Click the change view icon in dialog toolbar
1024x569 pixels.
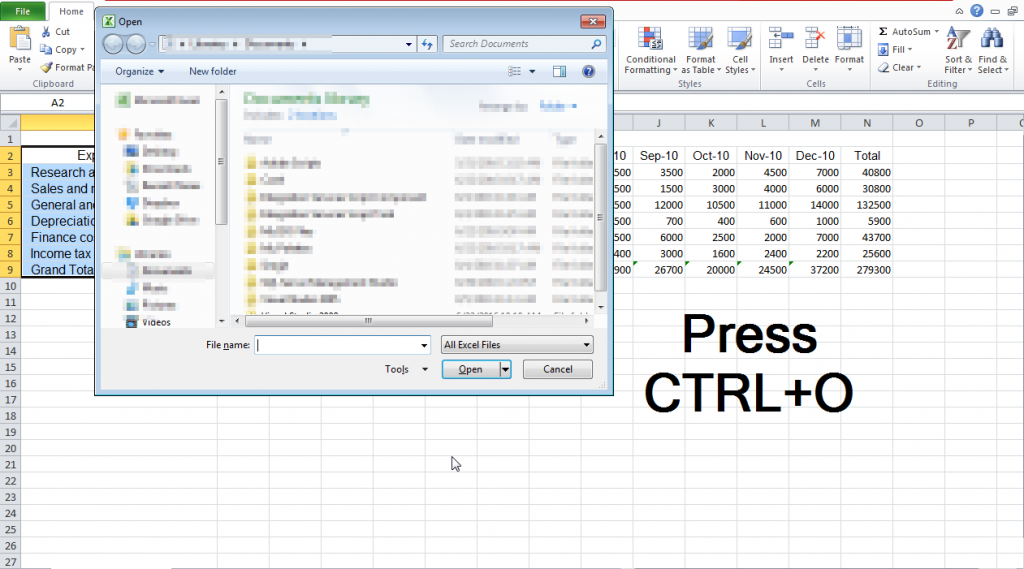pos(515,71)
